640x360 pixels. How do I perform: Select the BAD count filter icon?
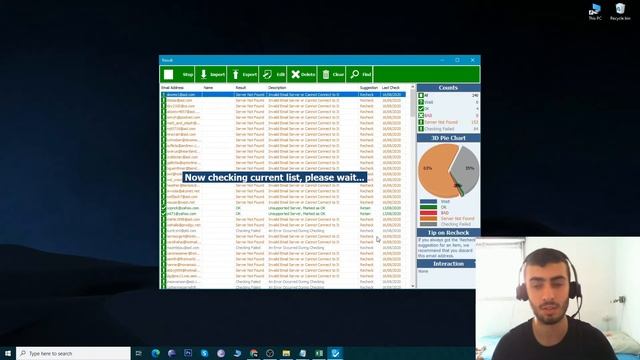pos(421,116)
